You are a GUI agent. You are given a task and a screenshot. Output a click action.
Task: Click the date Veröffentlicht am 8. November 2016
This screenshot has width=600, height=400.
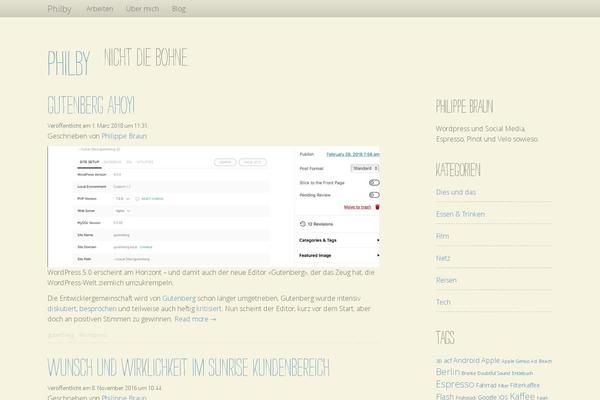click(104, 388)
